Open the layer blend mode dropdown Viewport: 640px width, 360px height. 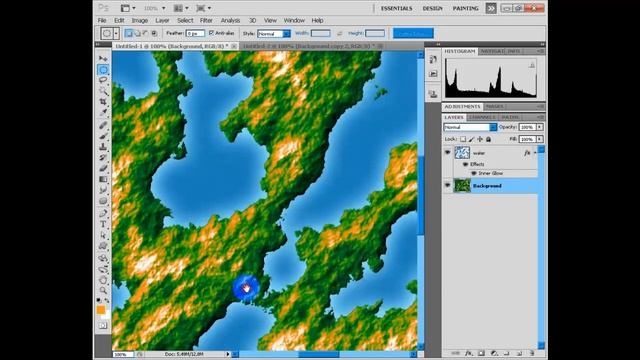pyautogui.click(x=470, y=127)
